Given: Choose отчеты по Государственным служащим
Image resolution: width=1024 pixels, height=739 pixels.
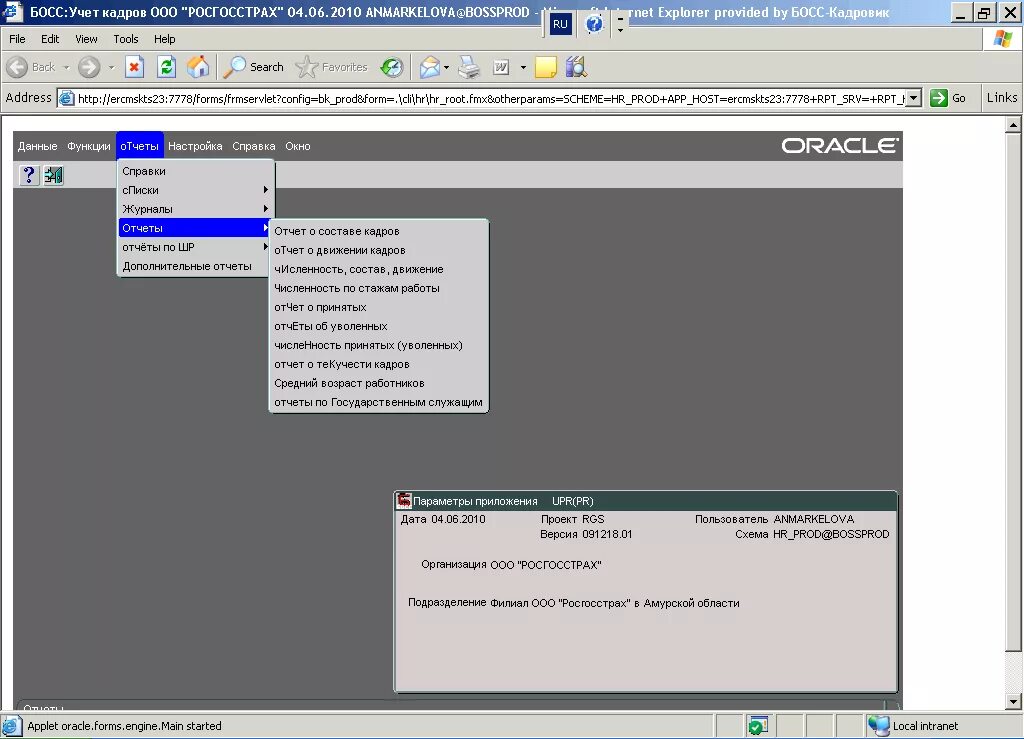Looking at the screenshot, I should coord(379,402).
